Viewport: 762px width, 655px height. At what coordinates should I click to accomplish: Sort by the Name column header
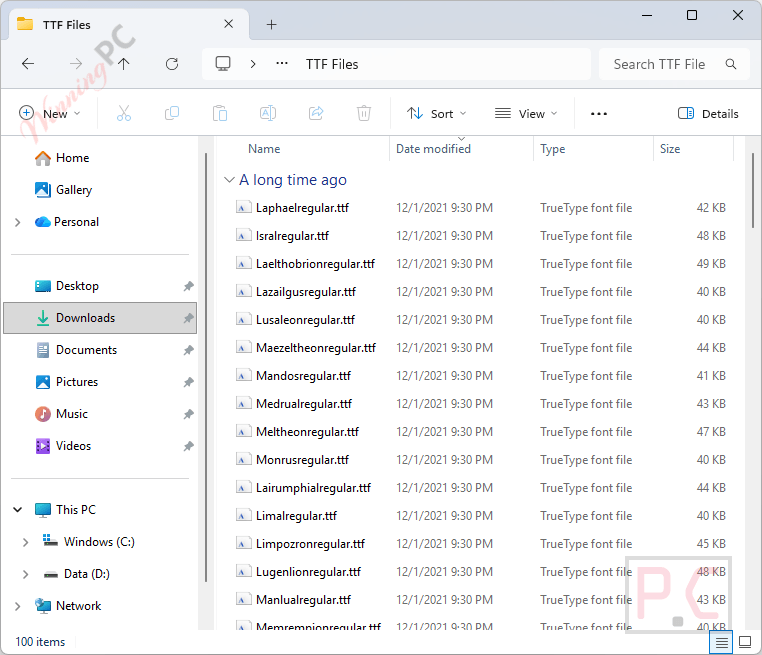(264, 149)
